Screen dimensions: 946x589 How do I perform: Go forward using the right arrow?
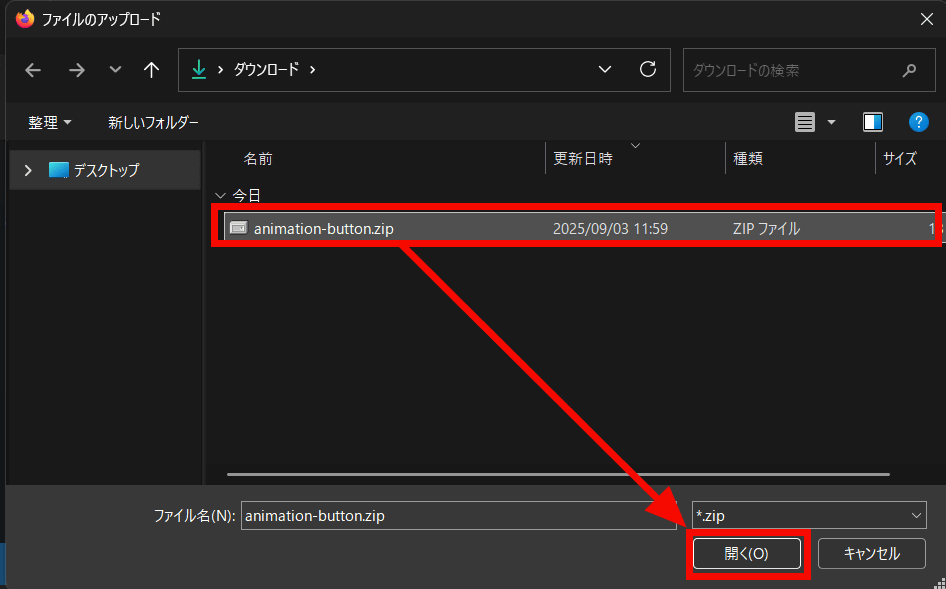(77, 71)
